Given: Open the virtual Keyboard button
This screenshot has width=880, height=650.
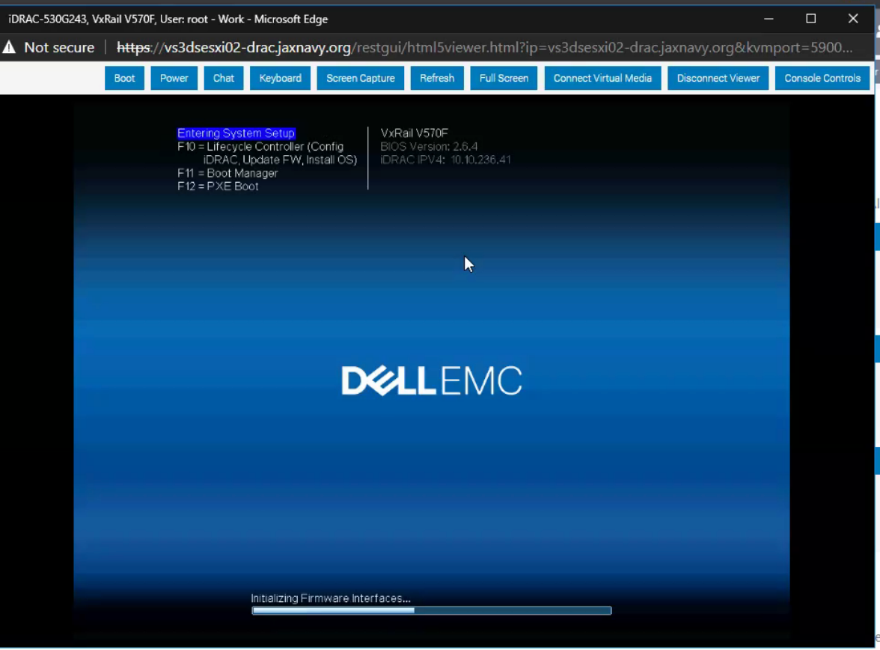Looking at the screenshot, I should [280, 78].
